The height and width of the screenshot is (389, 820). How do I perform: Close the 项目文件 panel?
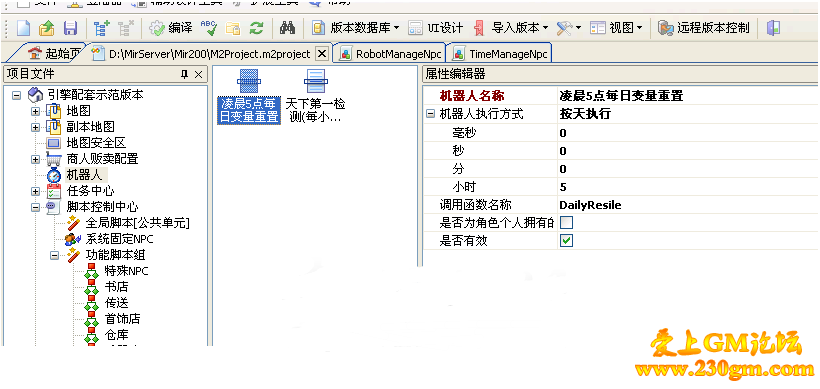point(198,75)
